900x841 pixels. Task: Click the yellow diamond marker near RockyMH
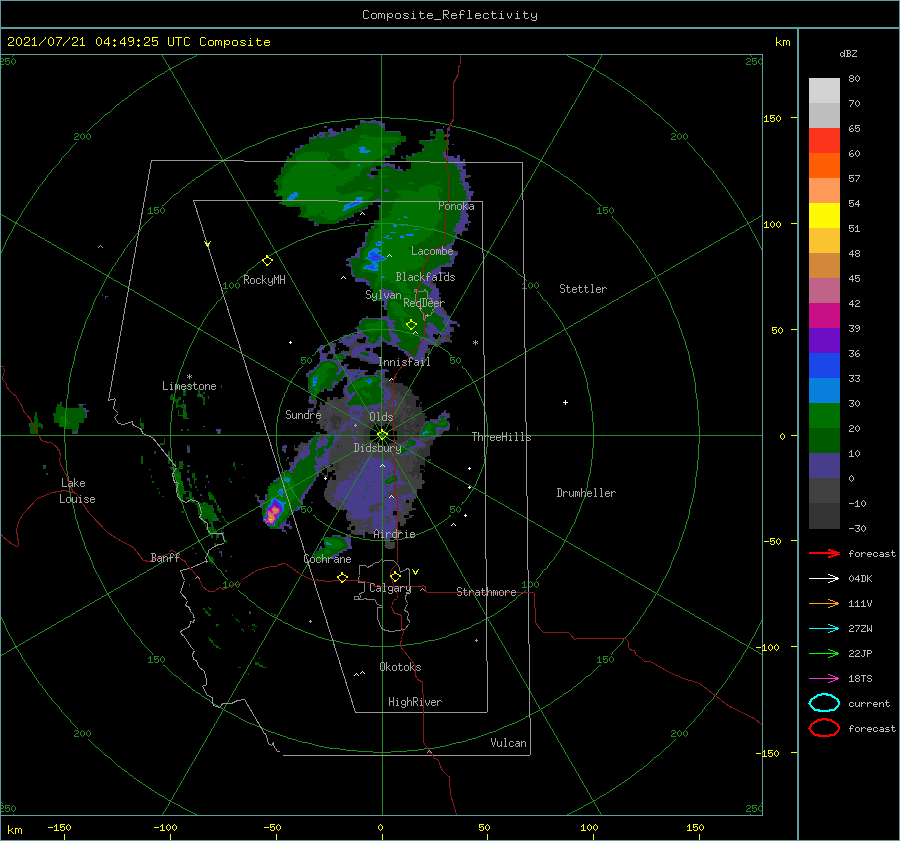[x=267, y=261]
